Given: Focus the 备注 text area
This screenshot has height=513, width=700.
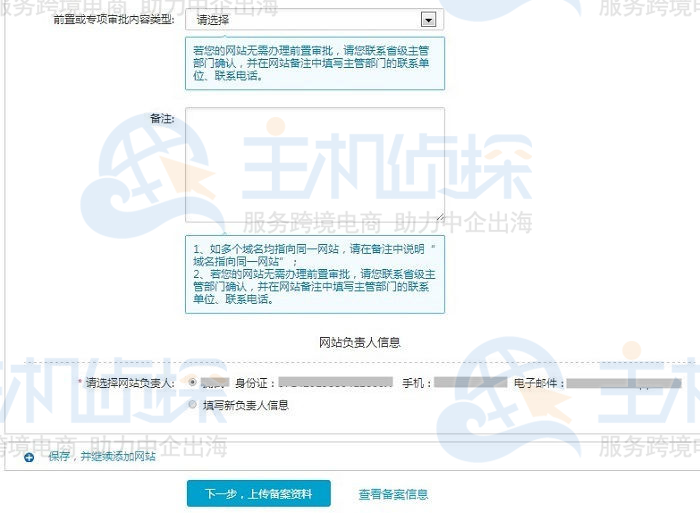Looking at the screenshot, I should pyautogui.click(x=315, y=165).
